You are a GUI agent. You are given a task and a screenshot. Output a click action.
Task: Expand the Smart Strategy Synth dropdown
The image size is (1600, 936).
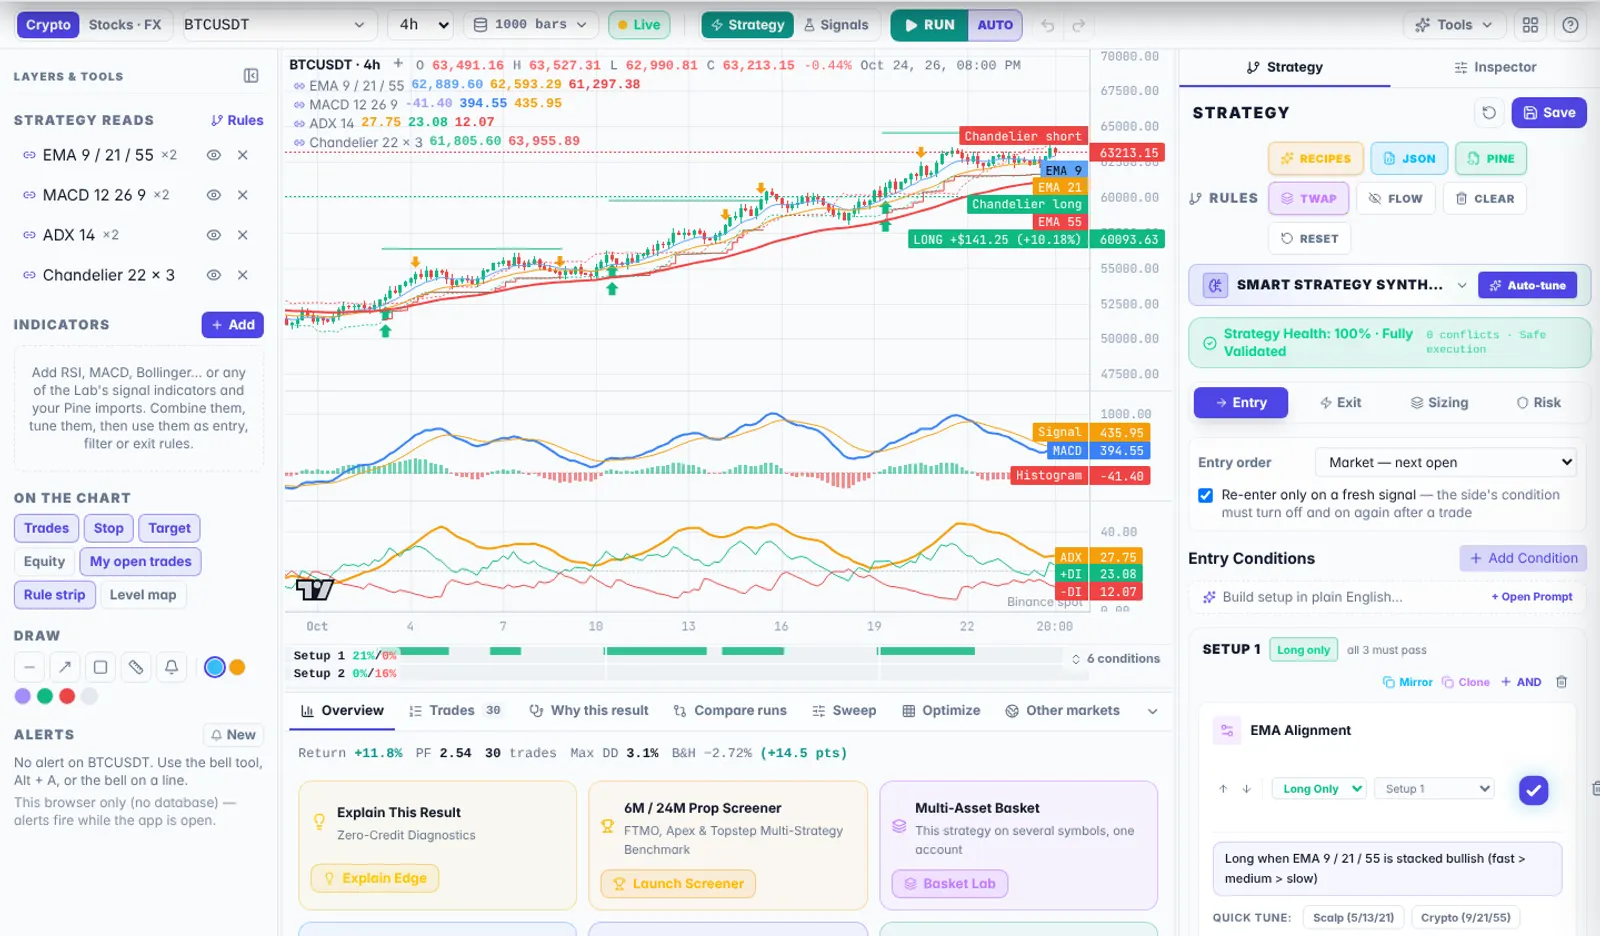(x=1461, y=285)
